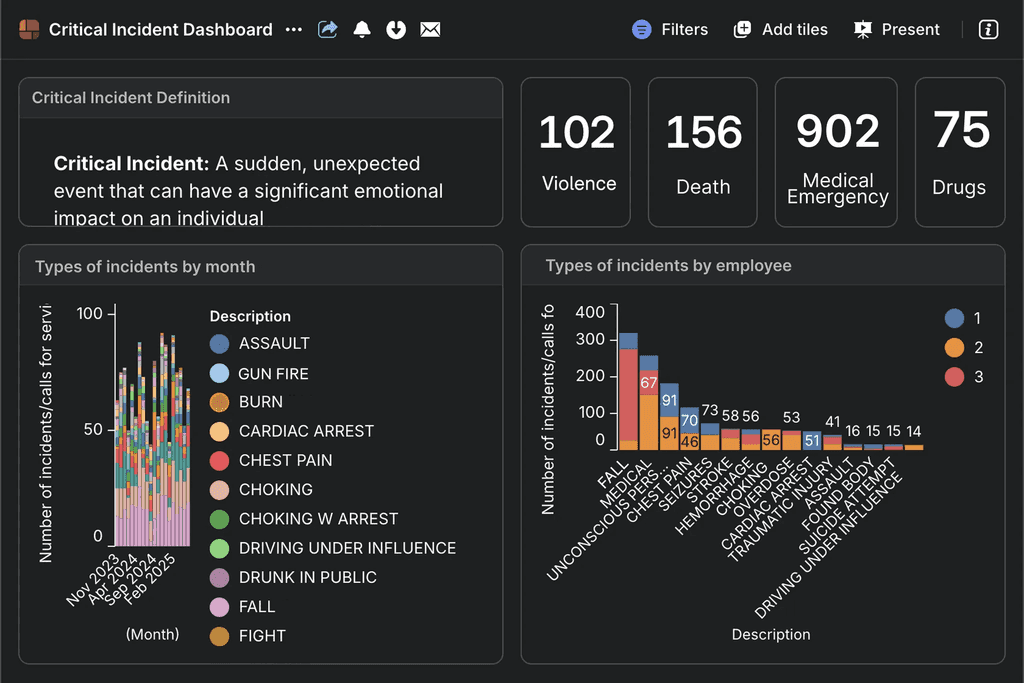
Task: Click the download arrow icon
Action: click(x=396, y=30)
